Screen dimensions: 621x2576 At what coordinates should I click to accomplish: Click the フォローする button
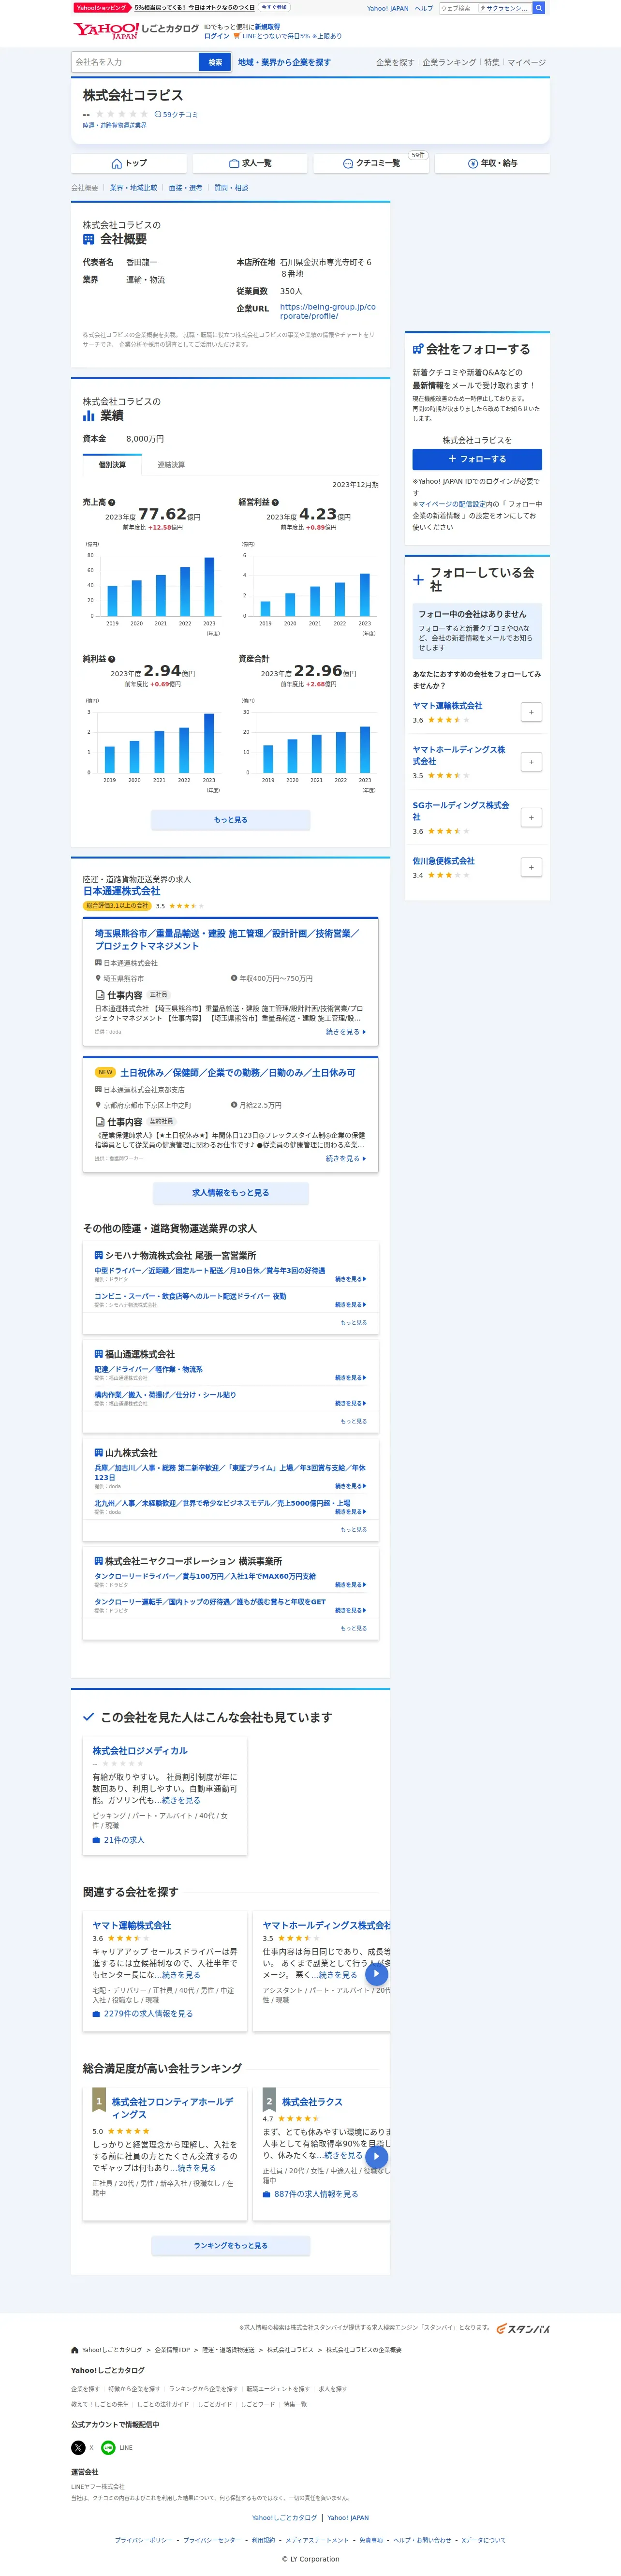pos(477,459)
